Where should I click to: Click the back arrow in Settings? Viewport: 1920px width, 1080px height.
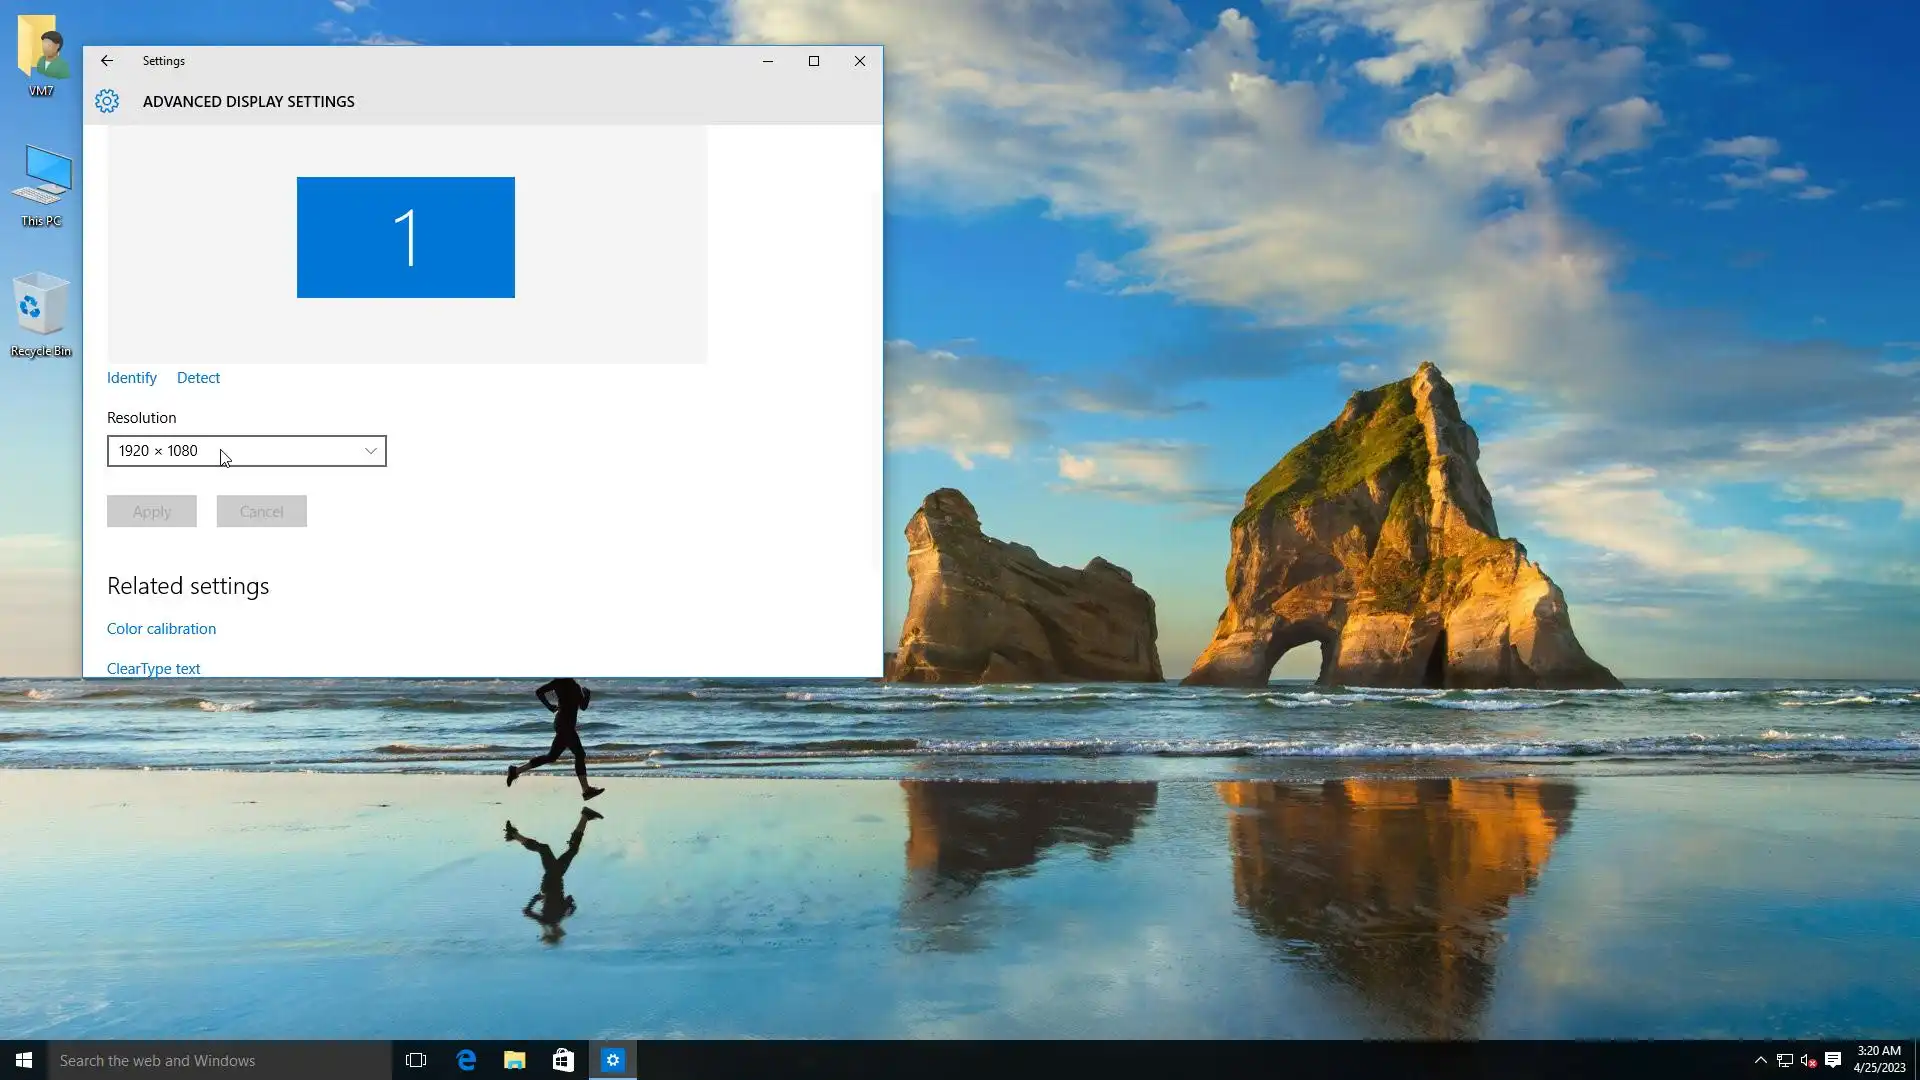tap(107, 61)
